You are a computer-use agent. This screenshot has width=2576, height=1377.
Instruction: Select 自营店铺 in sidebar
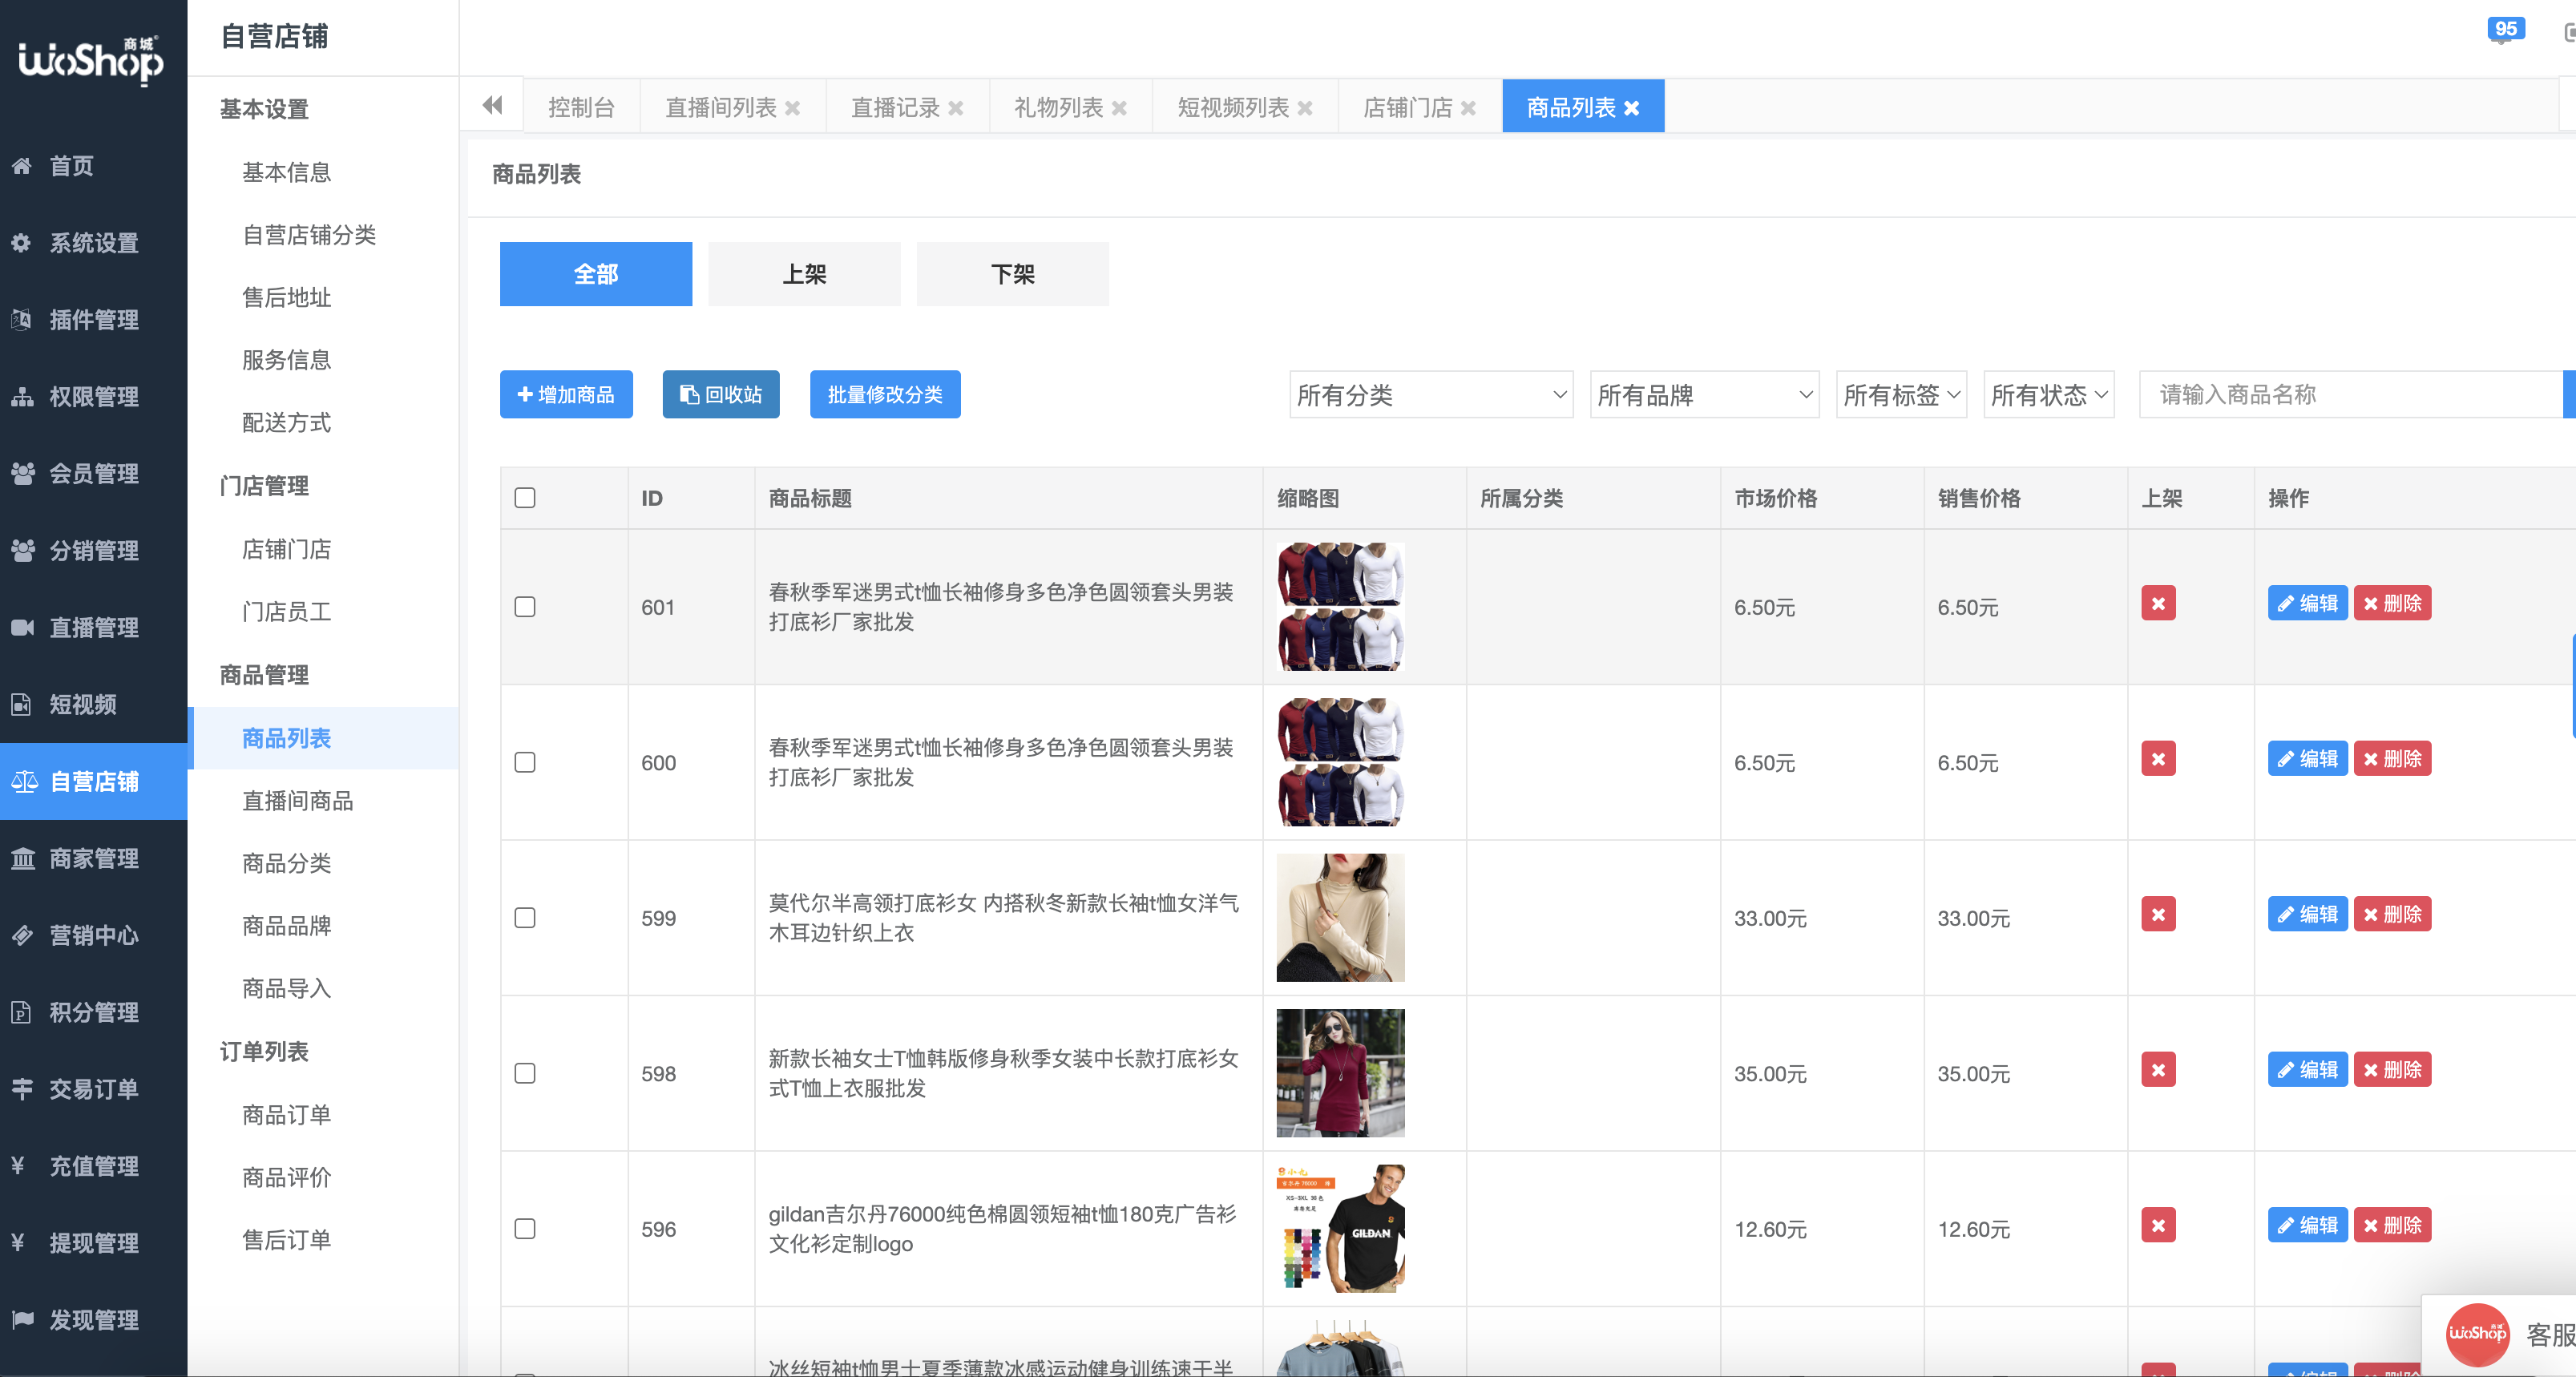coord(93,782)
